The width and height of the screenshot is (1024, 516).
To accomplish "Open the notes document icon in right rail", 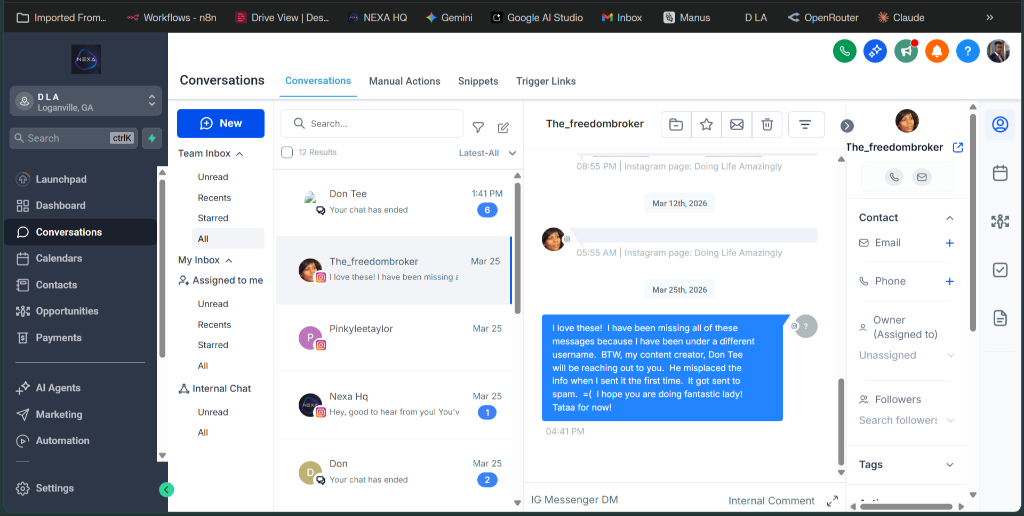I will (1000, 318).
